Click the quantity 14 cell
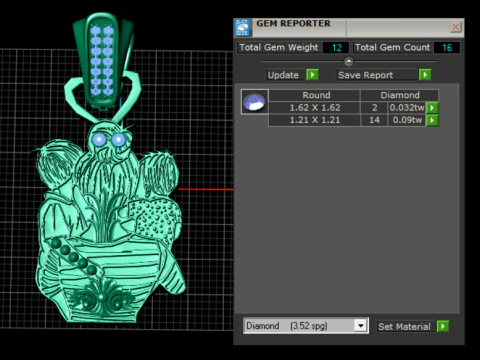Screen dimensions: 480x360 click(x=374, y=120)
